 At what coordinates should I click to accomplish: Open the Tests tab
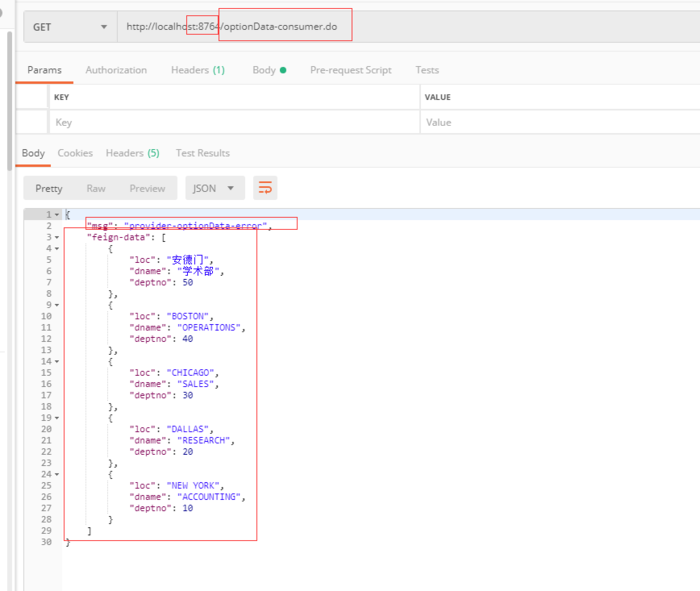point(427,70)
